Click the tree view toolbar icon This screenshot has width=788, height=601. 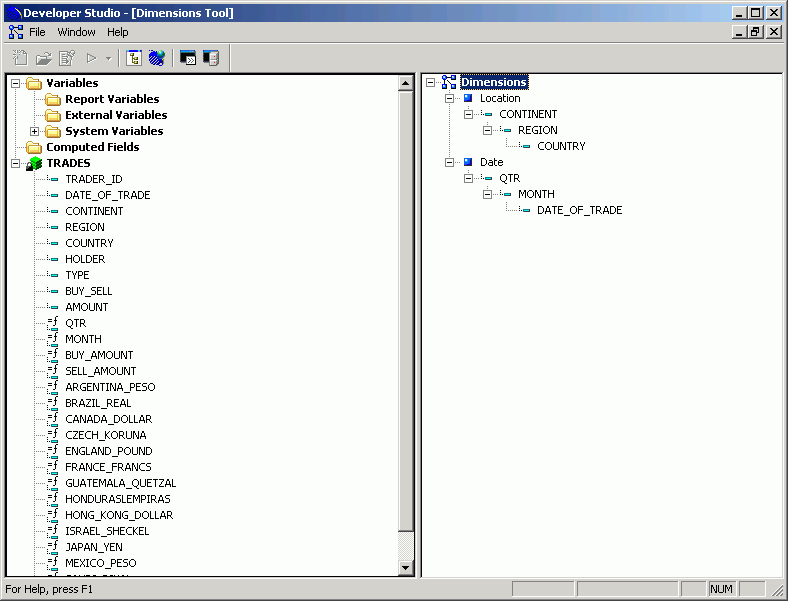pyautogui.click(x=134, y=58)
